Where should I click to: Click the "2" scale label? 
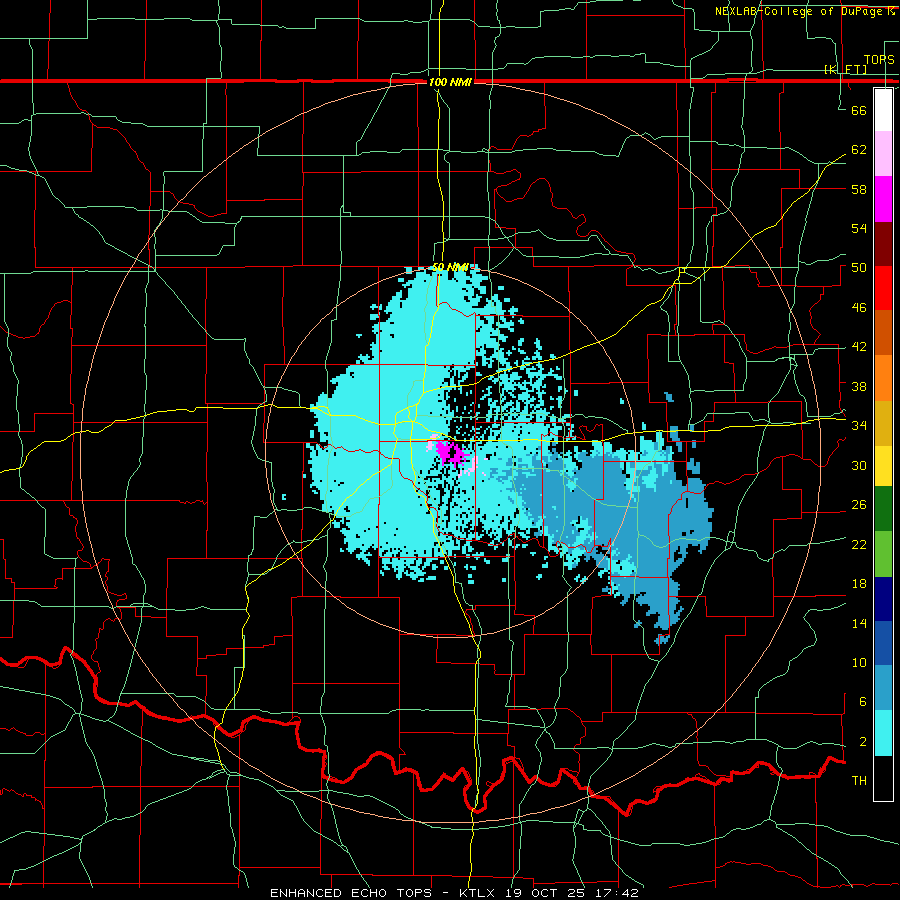[x=863, y=742]
